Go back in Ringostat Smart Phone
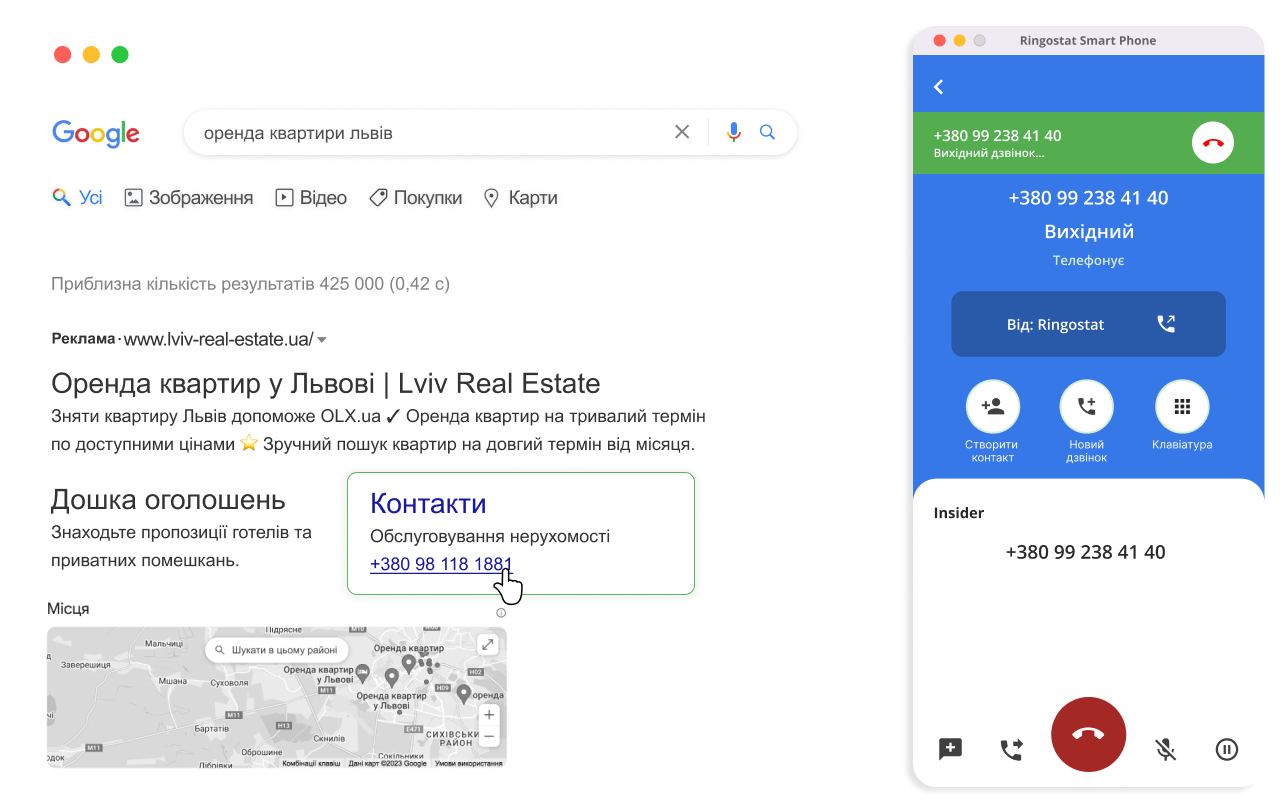1280x812 pixels. (x=938, y=87)
